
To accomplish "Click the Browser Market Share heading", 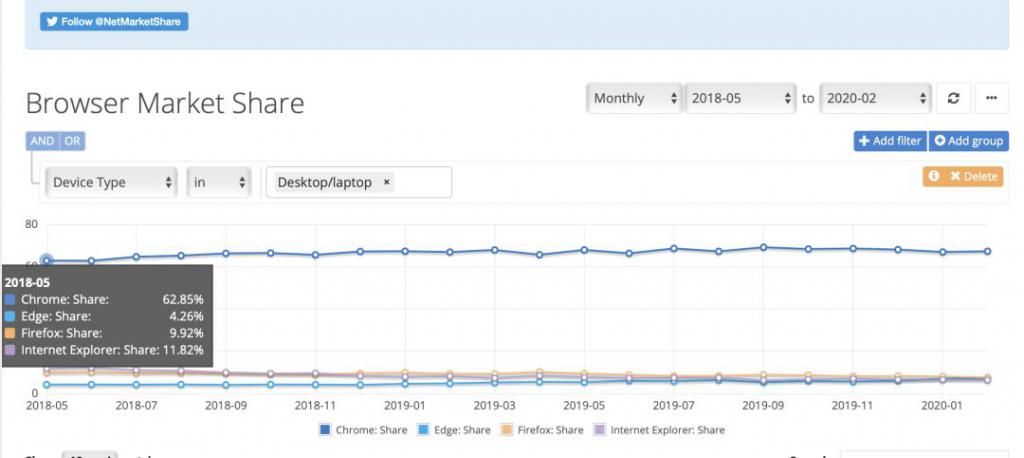I will [x=165, y=103].
